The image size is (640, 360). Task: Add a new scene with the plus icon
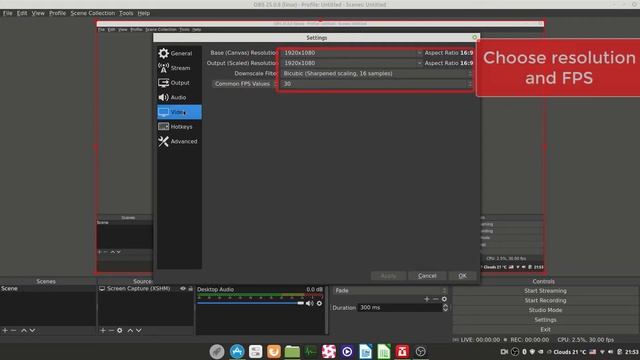pos(5,330)
